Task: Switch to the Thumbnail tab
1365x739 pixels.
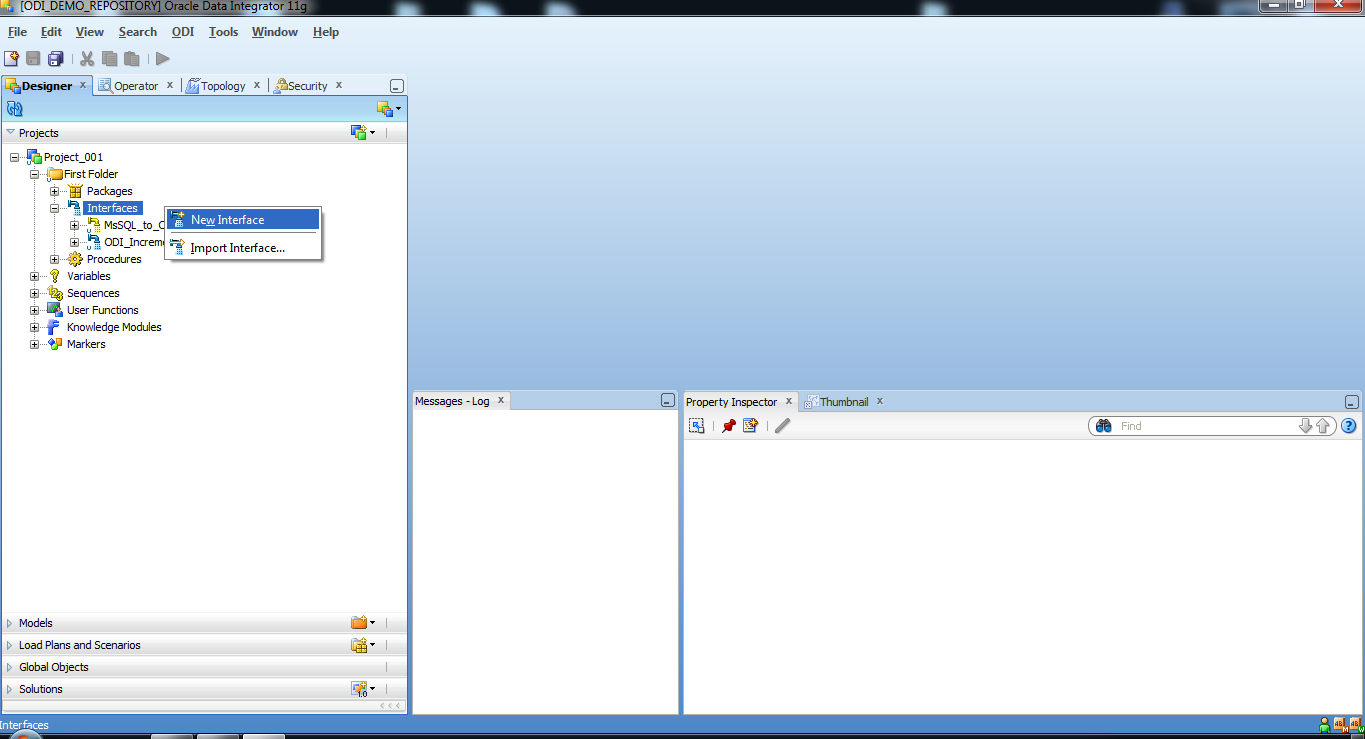Action: click(843, 401)
